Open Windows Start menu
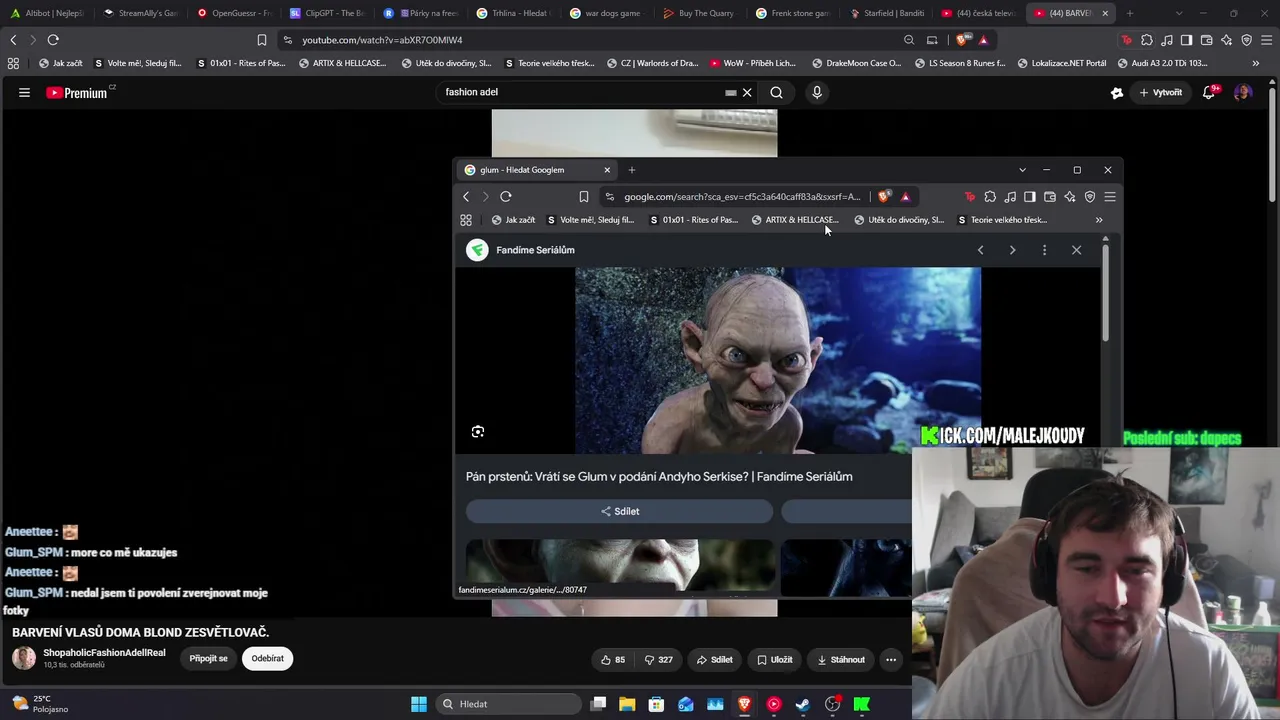The image size is (1280, 720). pyautogui.click(x=419, y=704)
